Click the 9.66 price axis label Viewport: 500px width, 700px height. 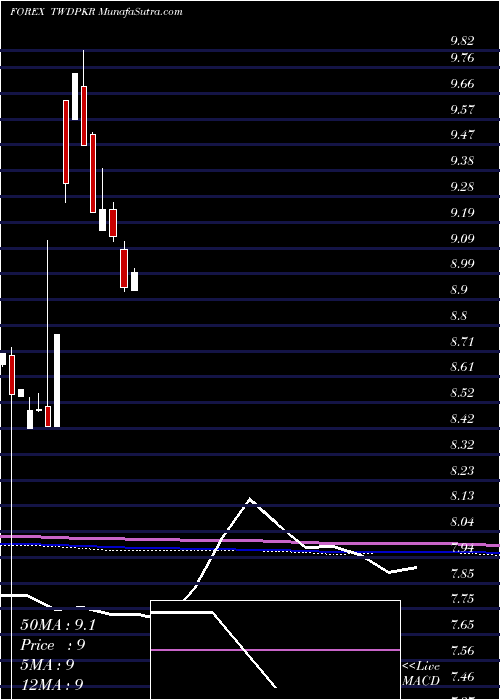pos(462,84)
